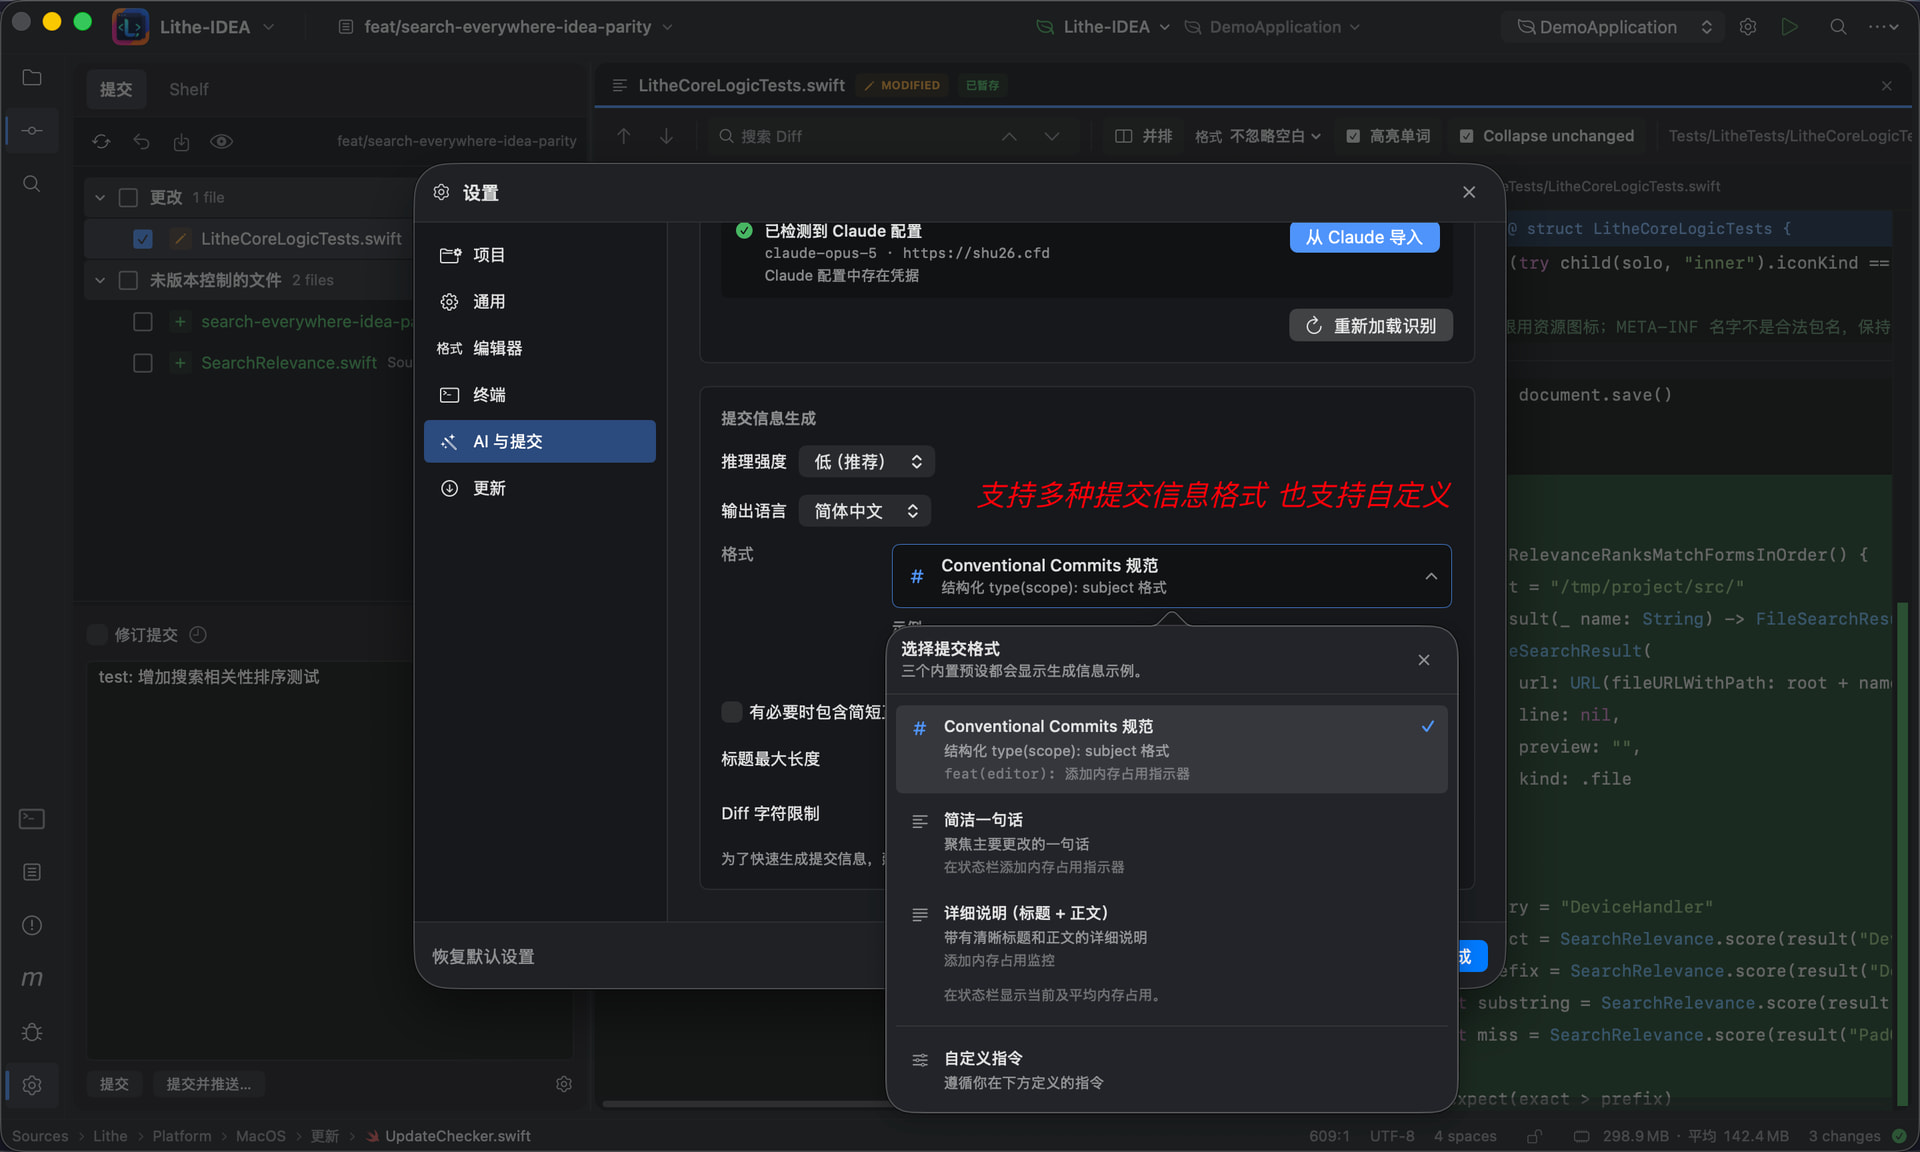This screenshot has height=1152, width=1920.
Task: Toggle Collapse unchanged checkbox
Action: click(1466, 136)
